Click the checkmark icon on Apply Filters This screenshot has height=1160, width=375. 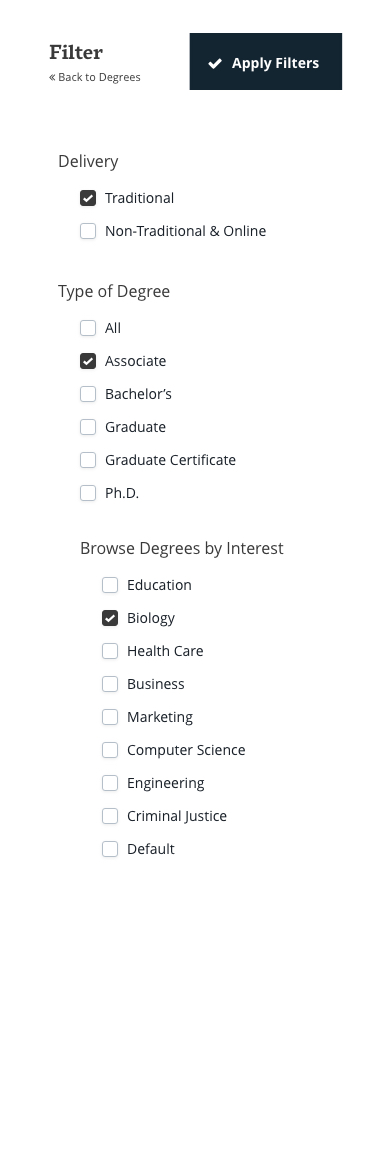coord(214,64)
